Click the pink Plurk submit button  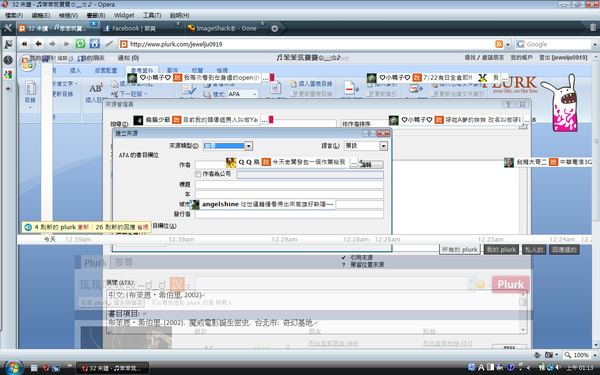point(510,285)
